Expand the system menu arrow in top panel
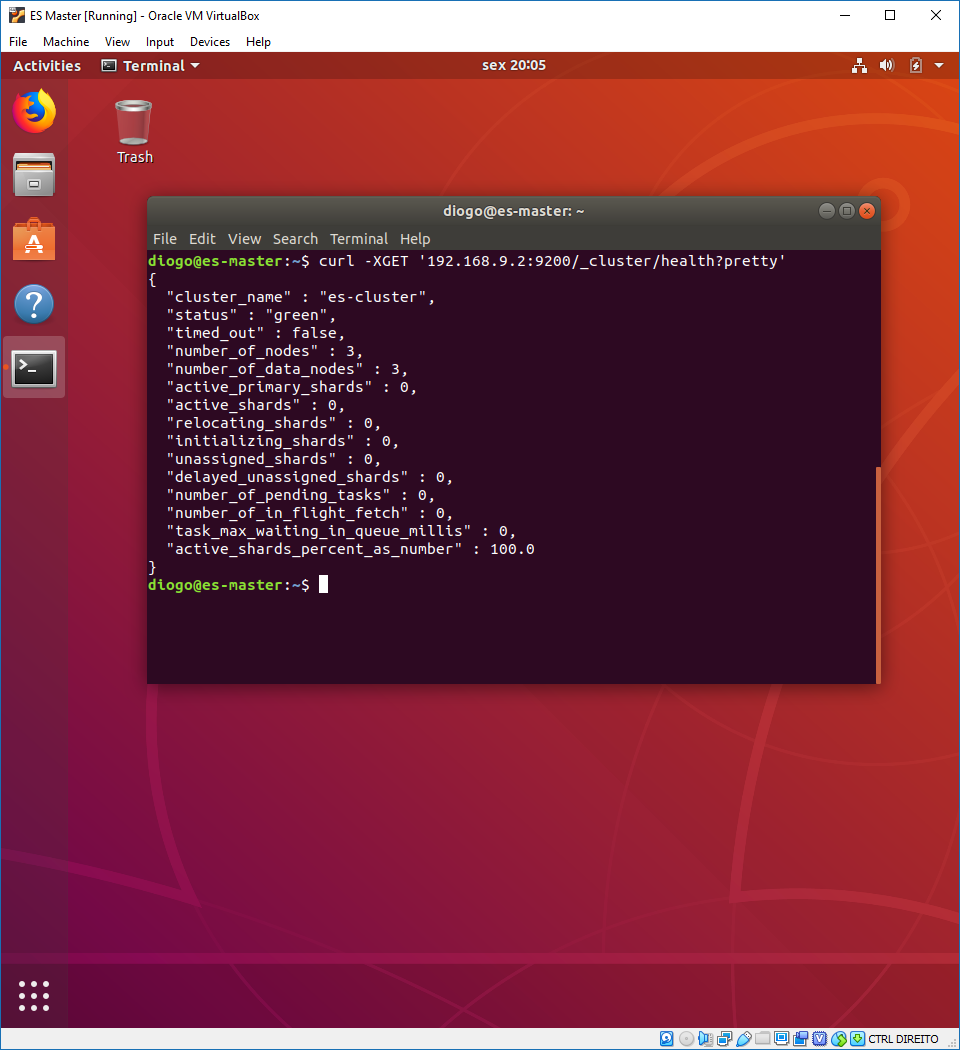 (x=939, y=66)
